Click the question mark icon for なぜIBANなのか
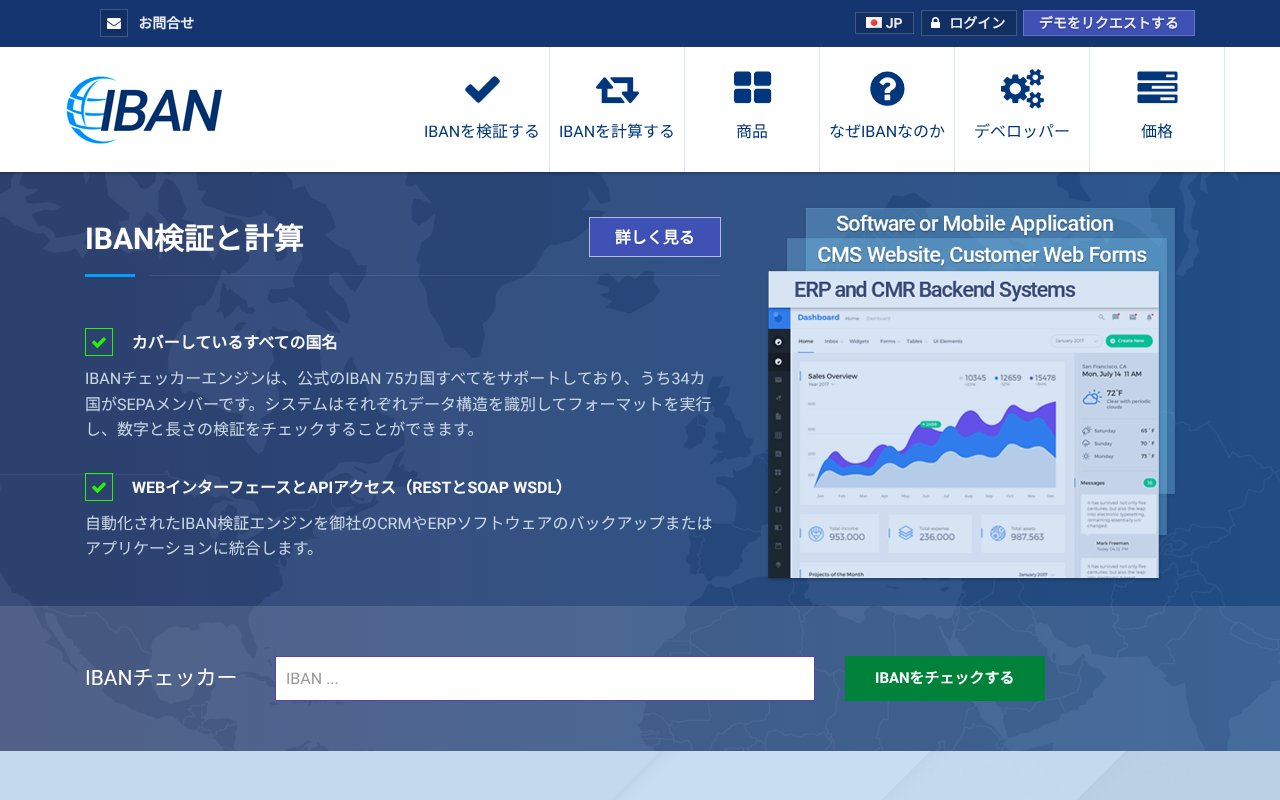The width and height of the screenshot is (1280, 800). pos(887,89)
